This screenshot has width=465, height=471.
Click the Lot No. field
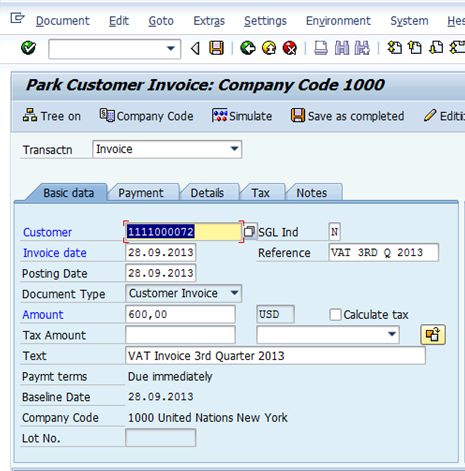click(x=161, y=438)
